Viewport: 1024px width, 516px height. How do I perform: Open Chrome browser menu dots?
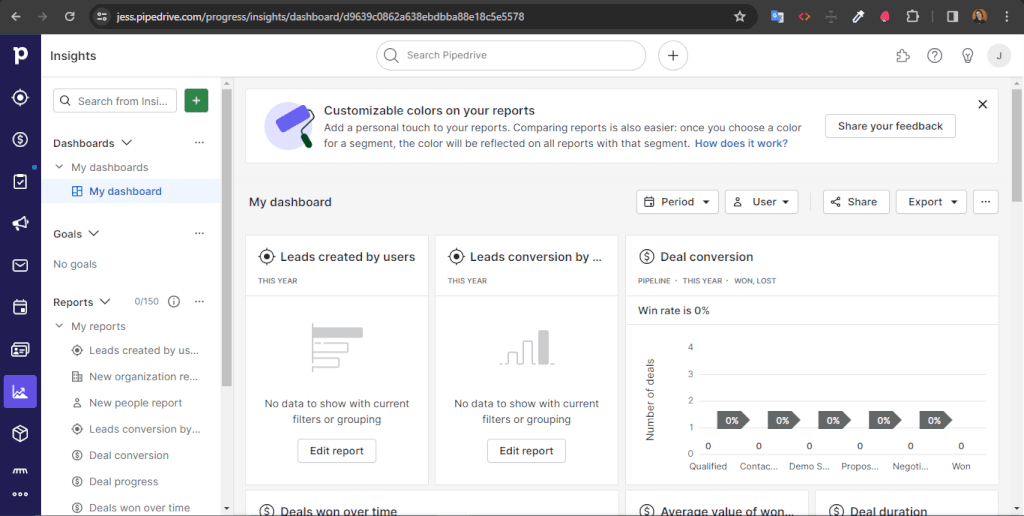coord(1006,16)
